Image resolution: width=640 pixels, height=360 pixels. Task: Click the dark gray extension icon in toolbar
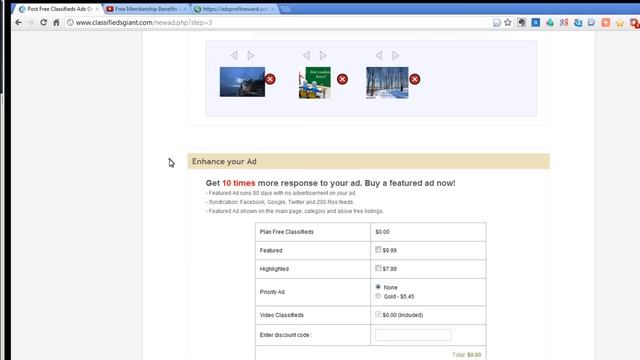(x=522, y=22)
